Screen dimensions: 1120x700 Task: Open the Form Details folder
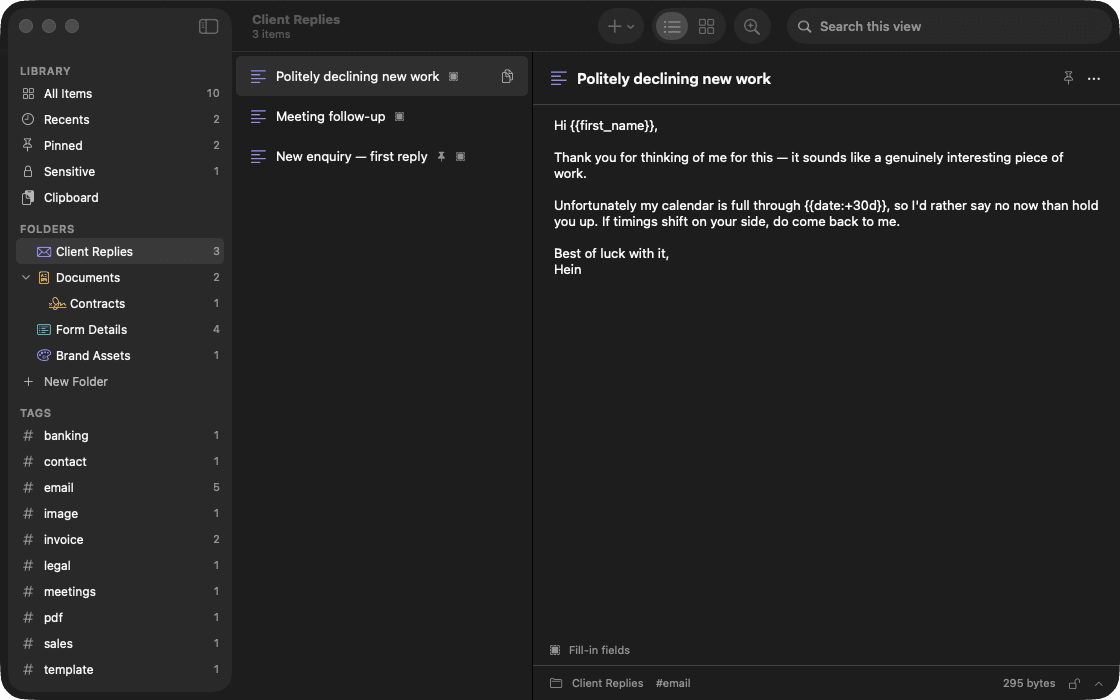pyautogui.click(x=120, y=329)
